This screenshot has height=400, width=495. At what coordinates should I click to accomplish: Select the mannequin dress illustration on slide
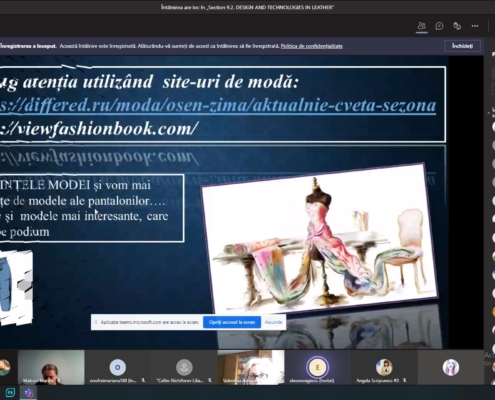tap(319, 239)
